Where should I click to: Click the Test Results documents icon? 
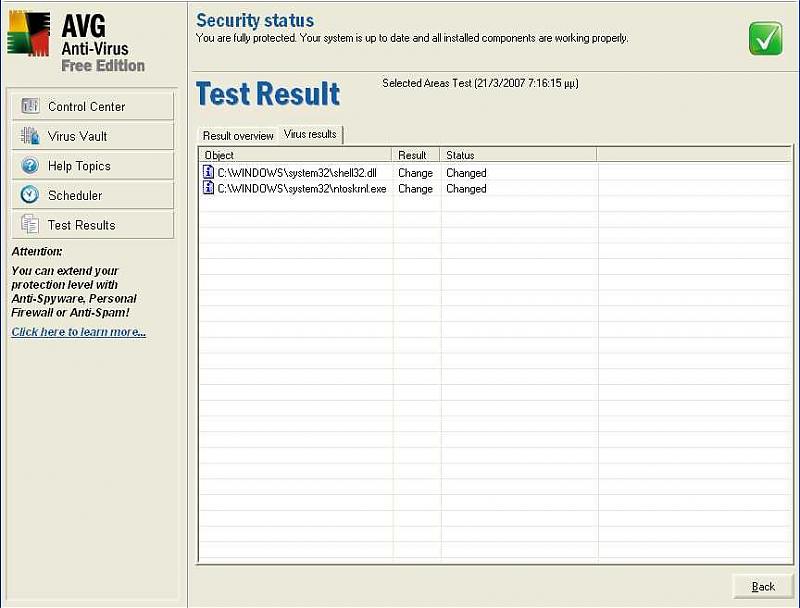[30, 224]
